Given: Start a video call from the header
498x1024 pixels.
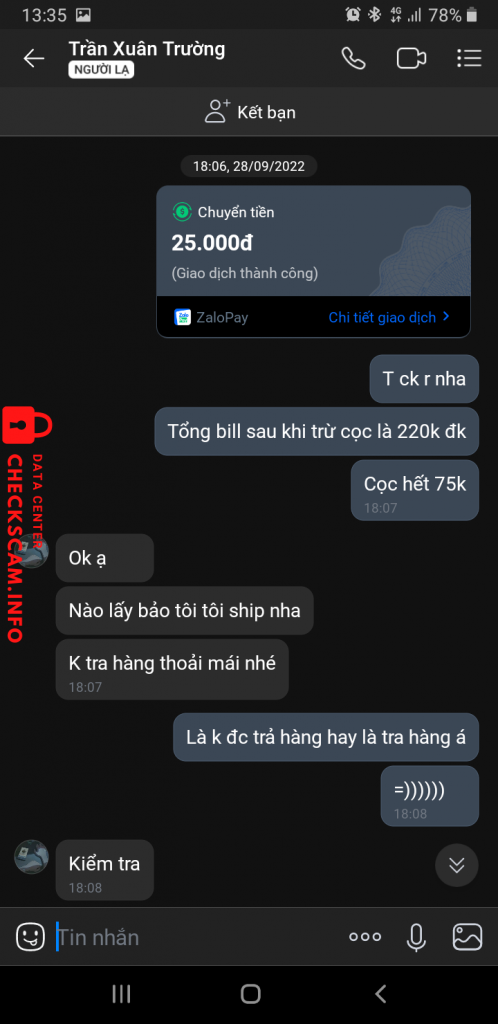Looking at the screenshot, I should [411, 58].
